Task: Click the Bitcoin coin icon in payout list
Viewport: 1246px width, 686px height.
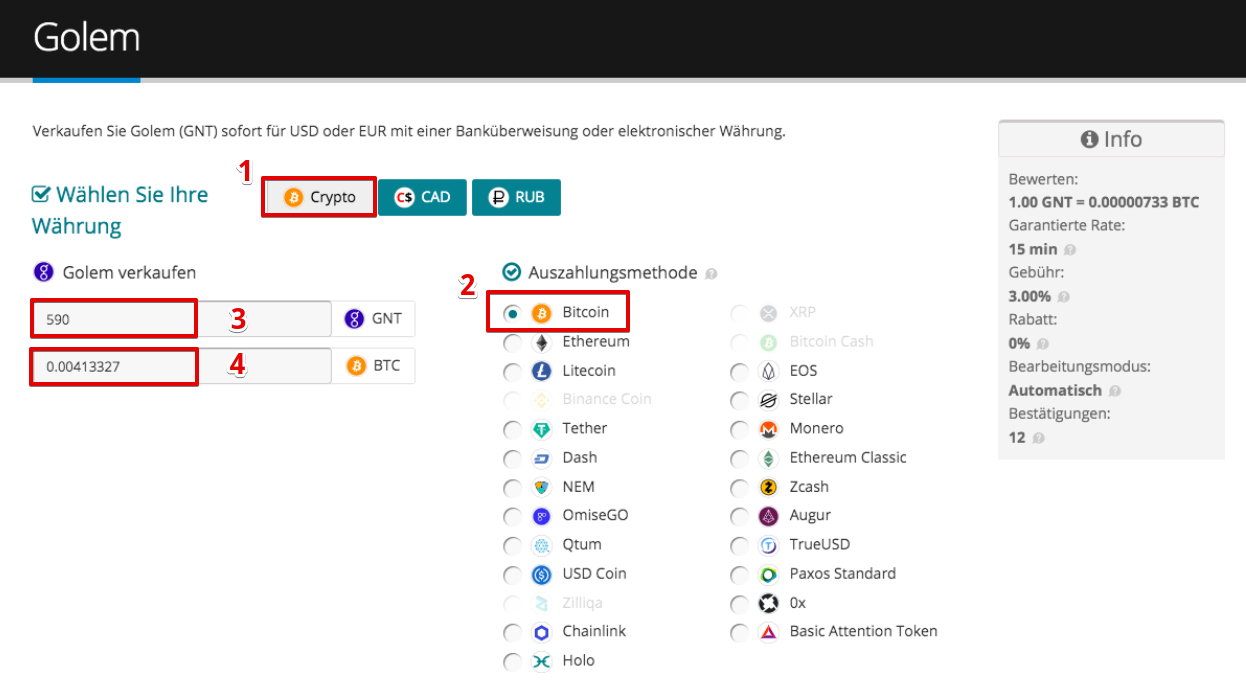Action: [x=542, y=313]
